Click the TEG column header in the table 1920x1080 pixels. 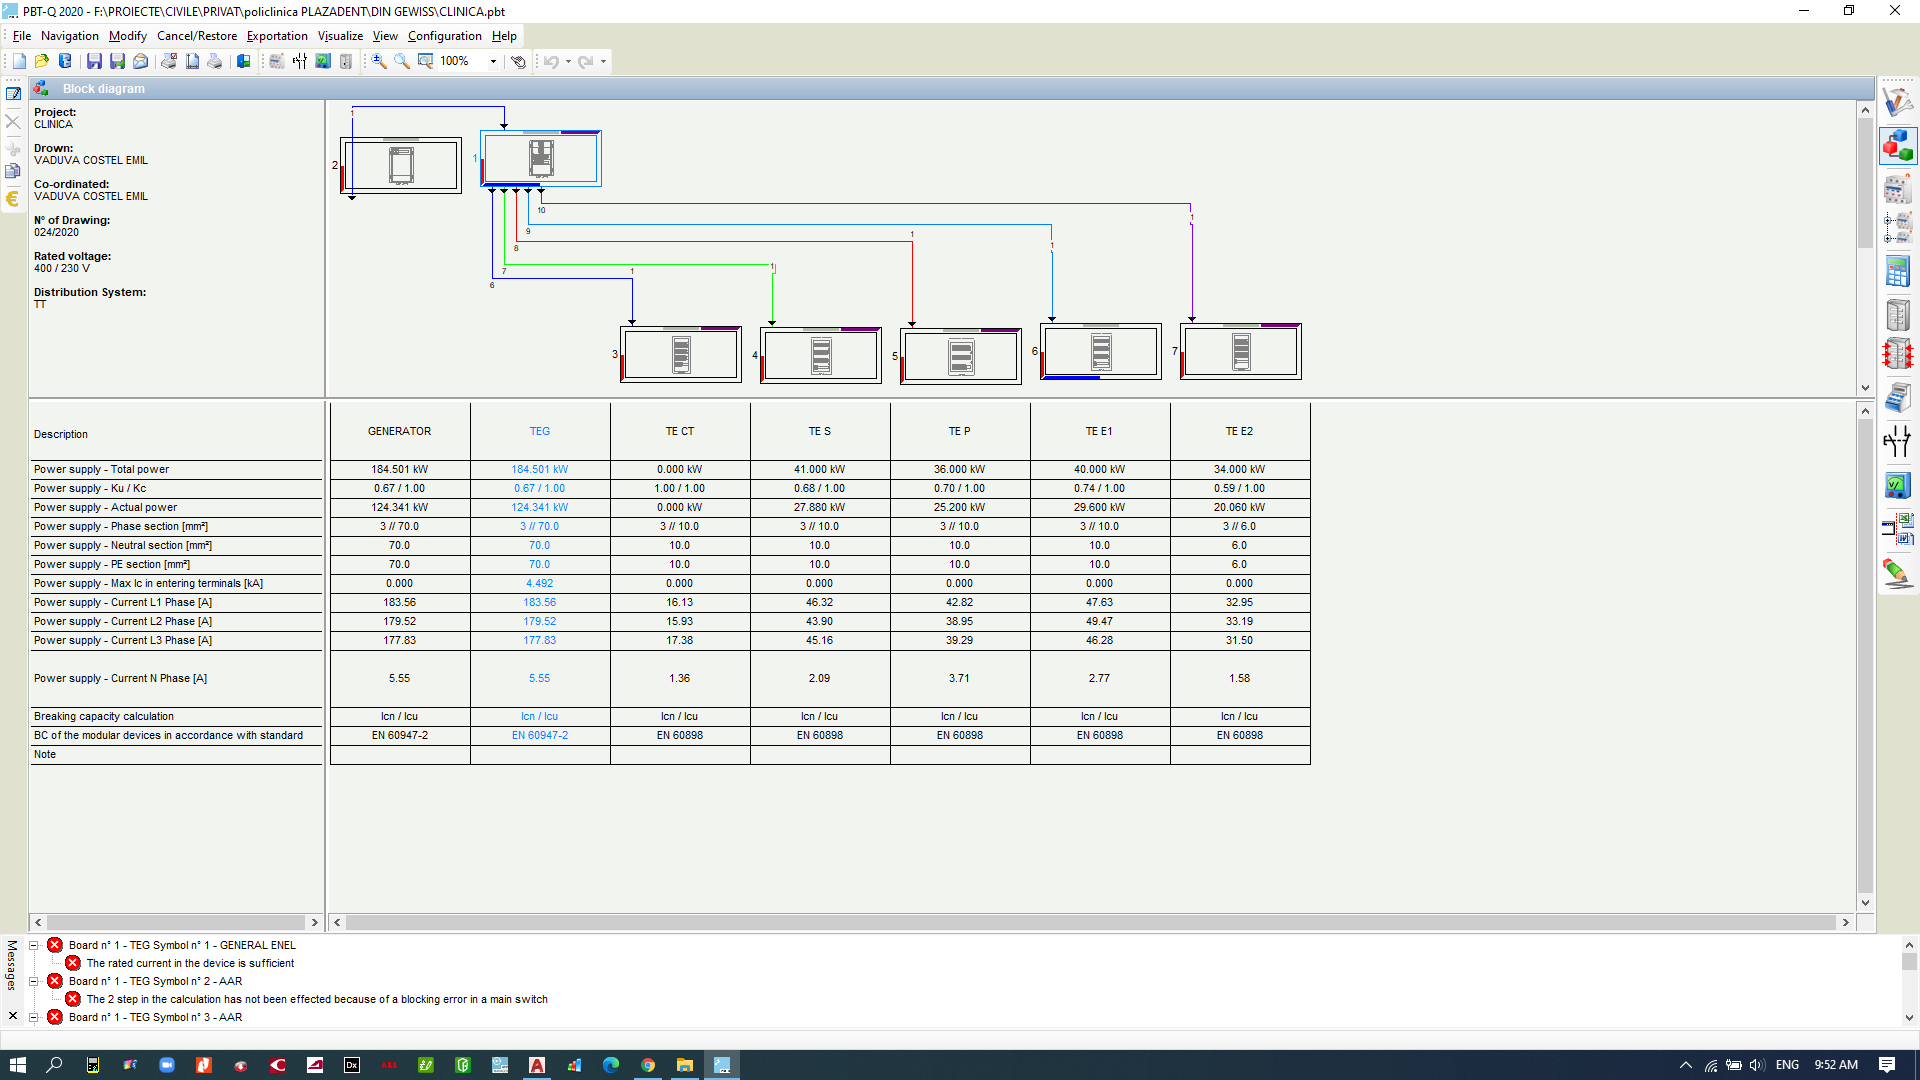click(540, 432)
